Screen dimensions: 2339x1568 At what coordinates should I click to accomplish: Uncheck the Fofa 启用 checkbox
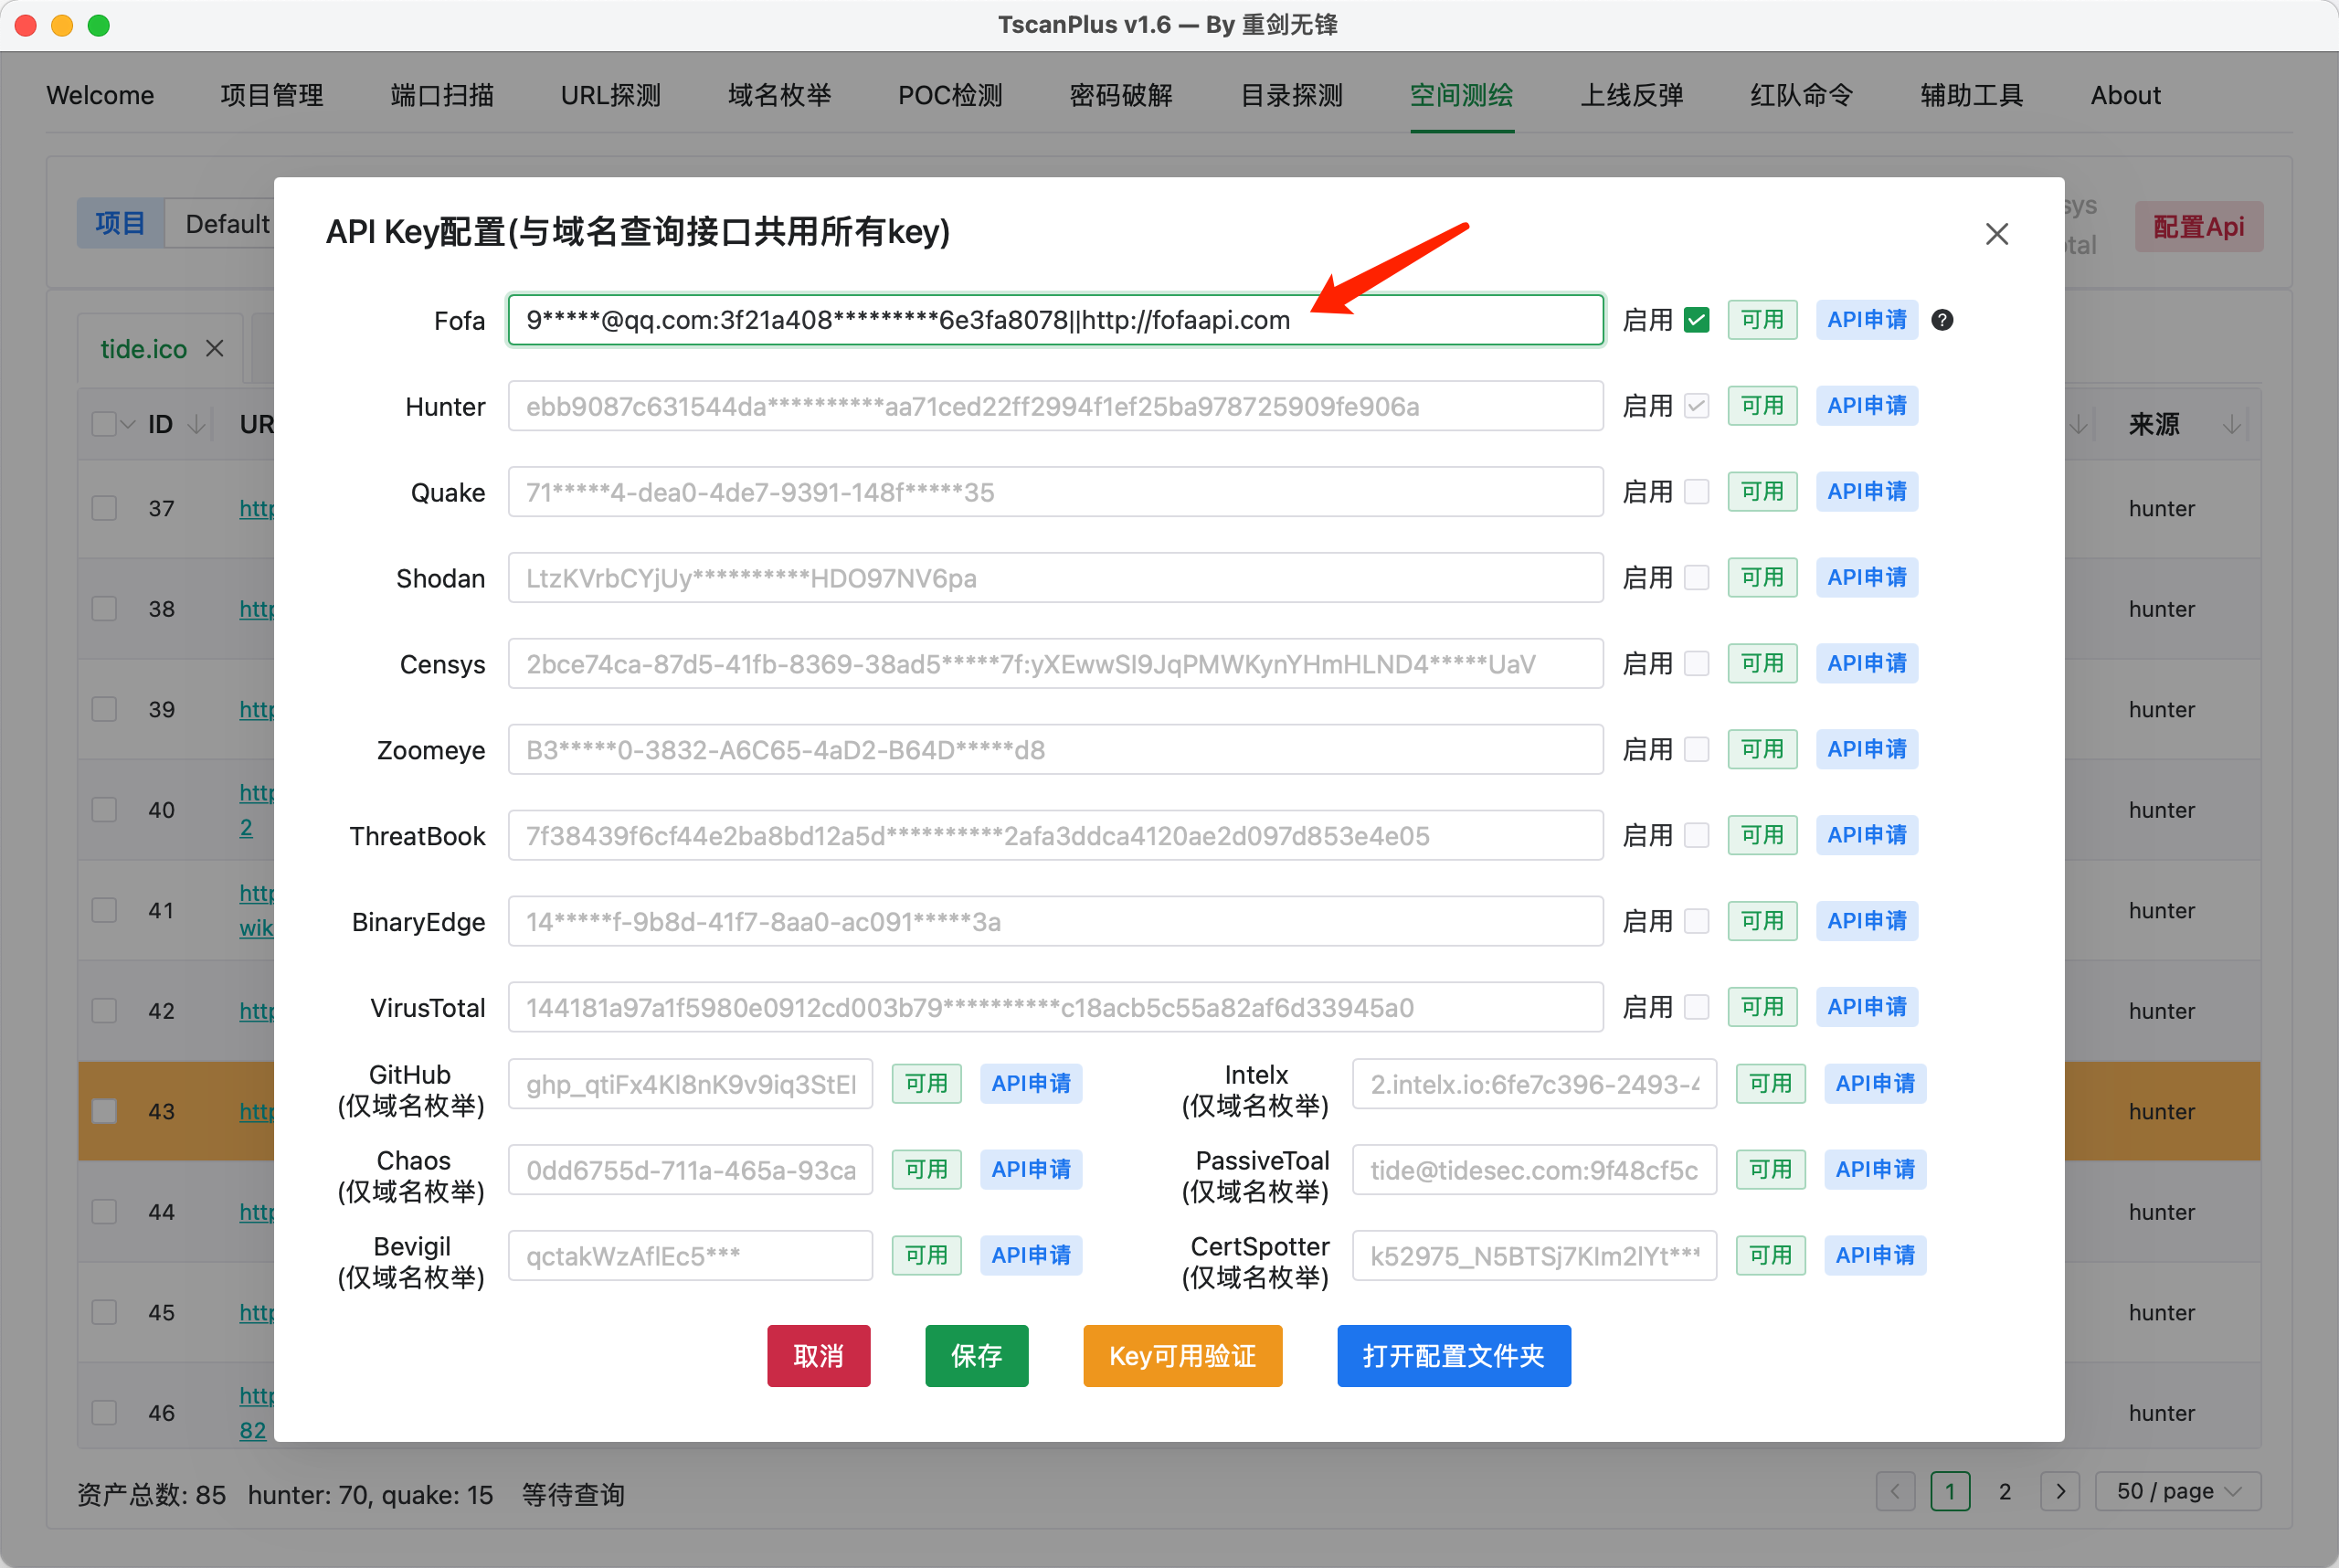click(1697, 320)
